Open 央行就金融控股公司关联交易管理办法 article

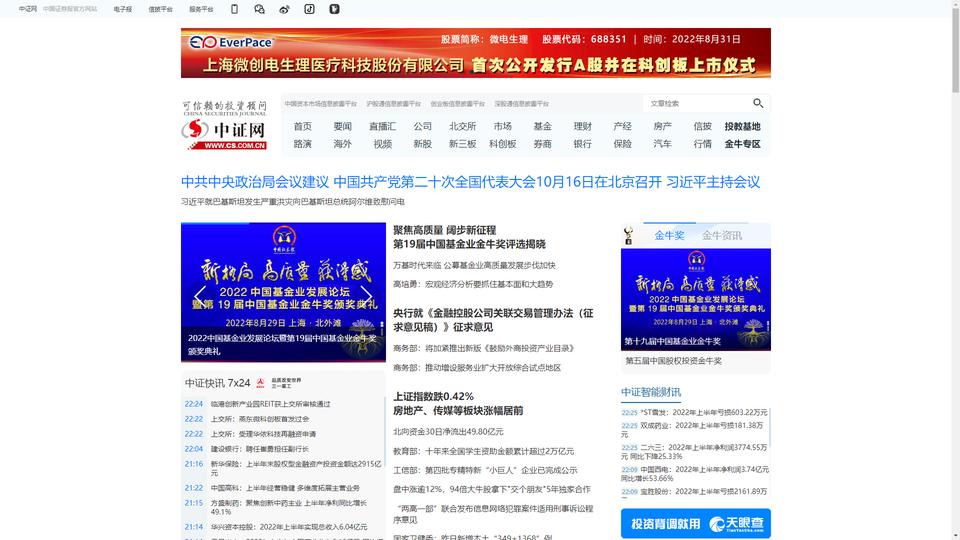click(493, 320)
